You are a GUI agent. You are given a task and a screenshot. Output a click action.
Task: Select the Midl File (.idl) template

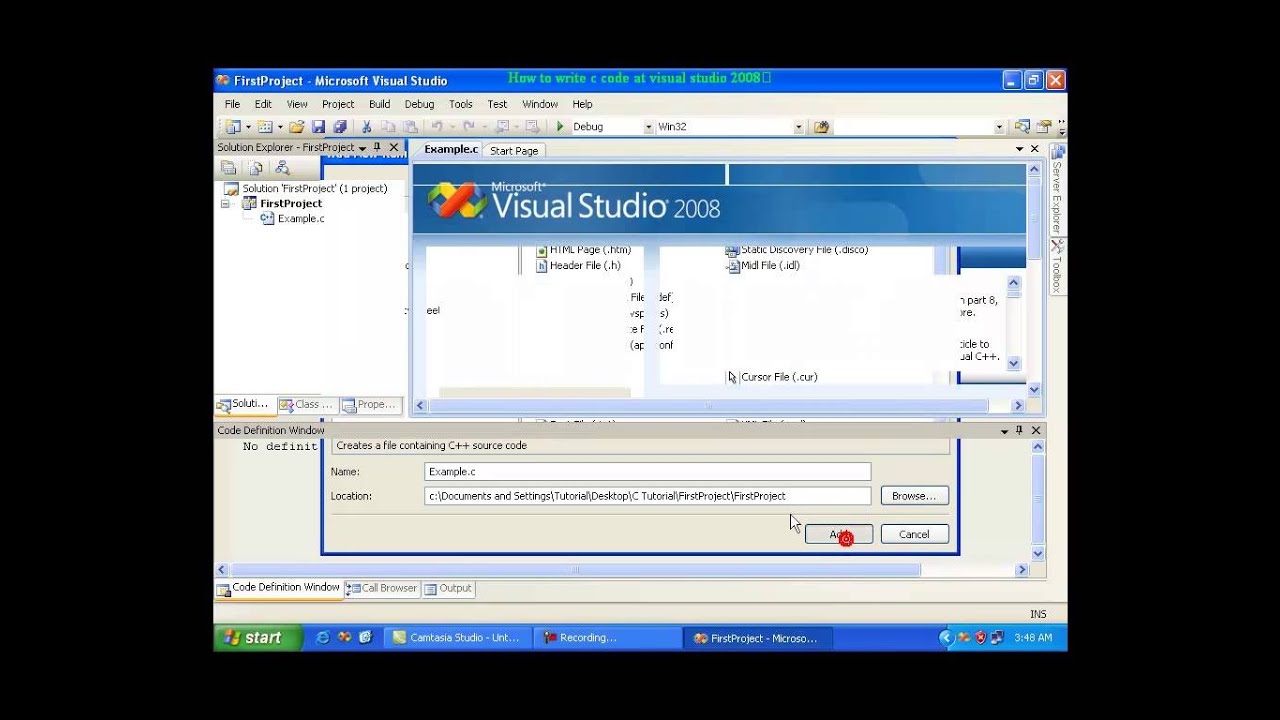tap(763, 266)
